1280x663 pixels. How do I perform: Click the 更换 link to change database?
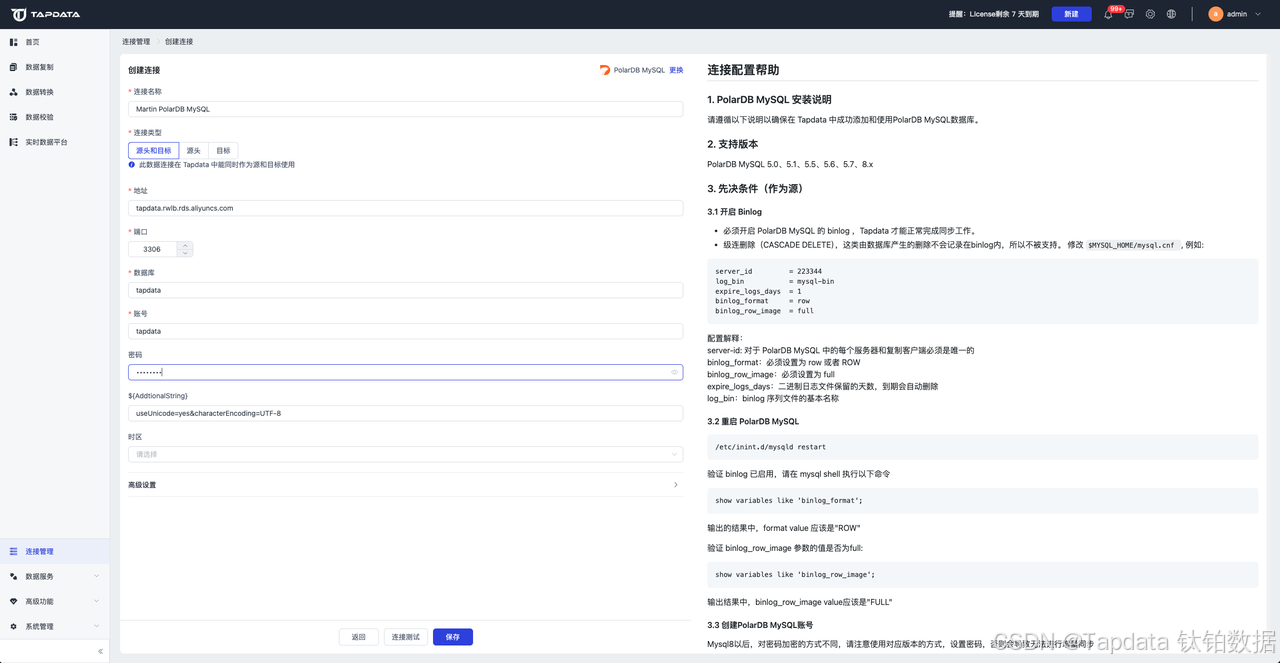[x=676, y=70]
